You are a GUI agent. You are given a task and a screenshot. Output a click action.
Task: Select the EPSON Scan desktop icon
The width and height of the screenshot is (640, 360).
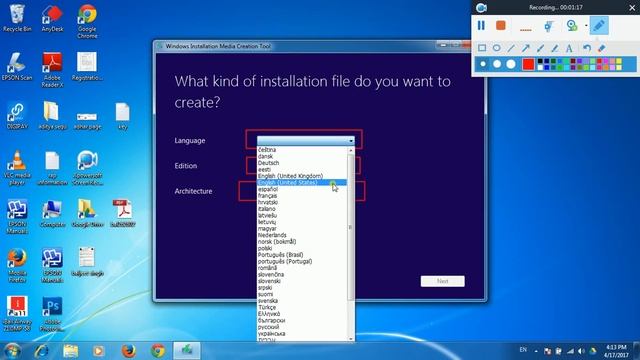(17, 67)
